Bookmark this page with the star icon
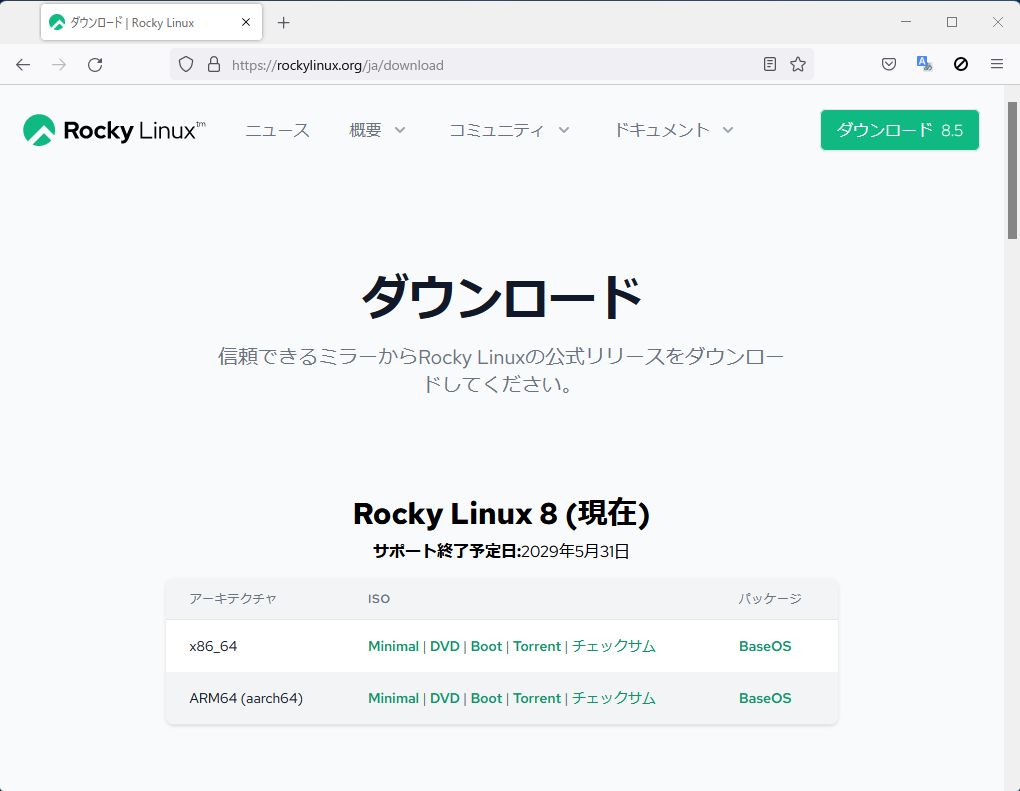This screenshot has width=1020, height=791. click(x=798, y=65)
